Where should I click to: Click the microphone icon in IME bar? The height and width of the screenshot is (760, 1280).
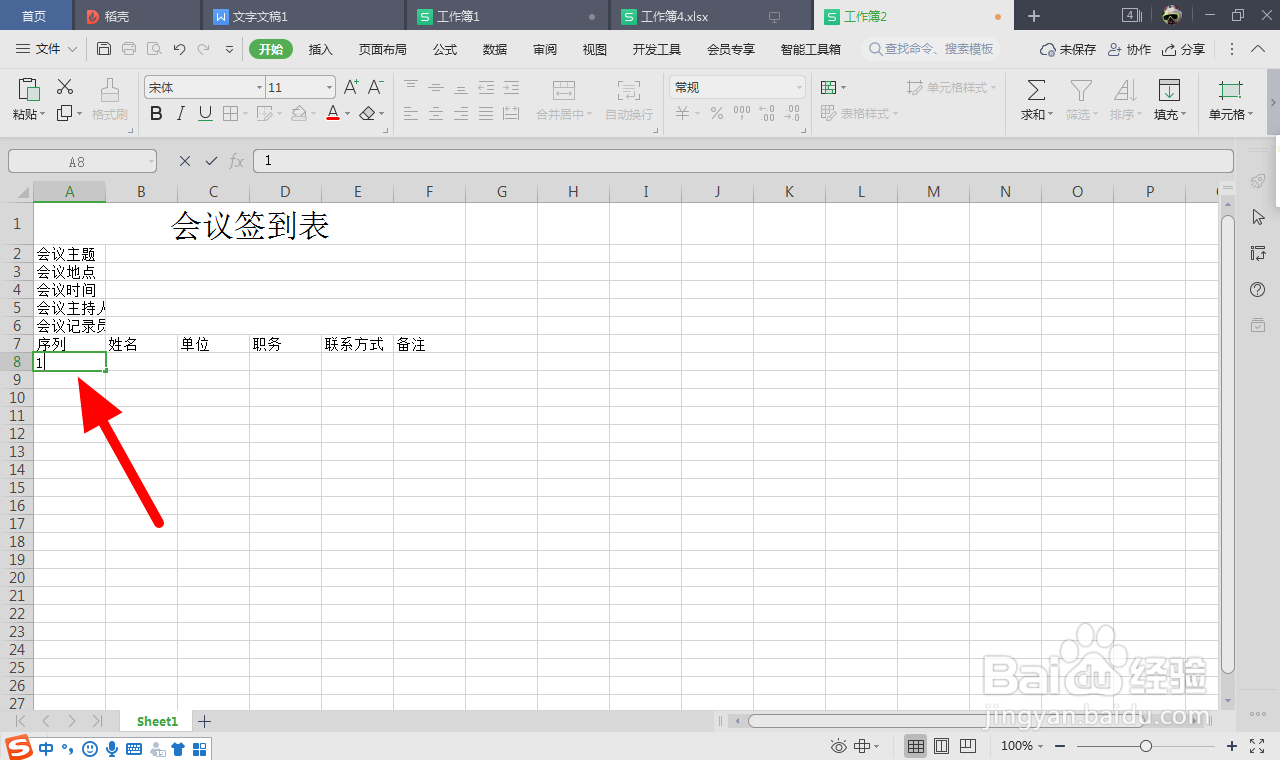coord(112,748)
